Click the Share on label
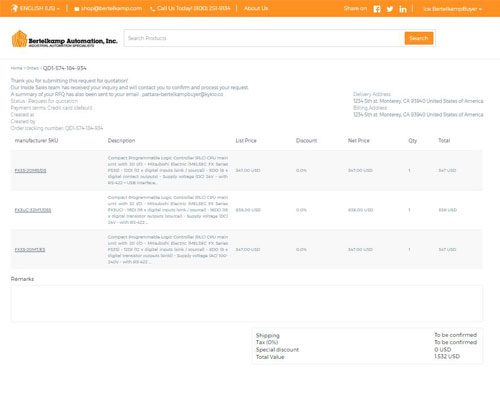The image size is (500, 400). point(355,8)
